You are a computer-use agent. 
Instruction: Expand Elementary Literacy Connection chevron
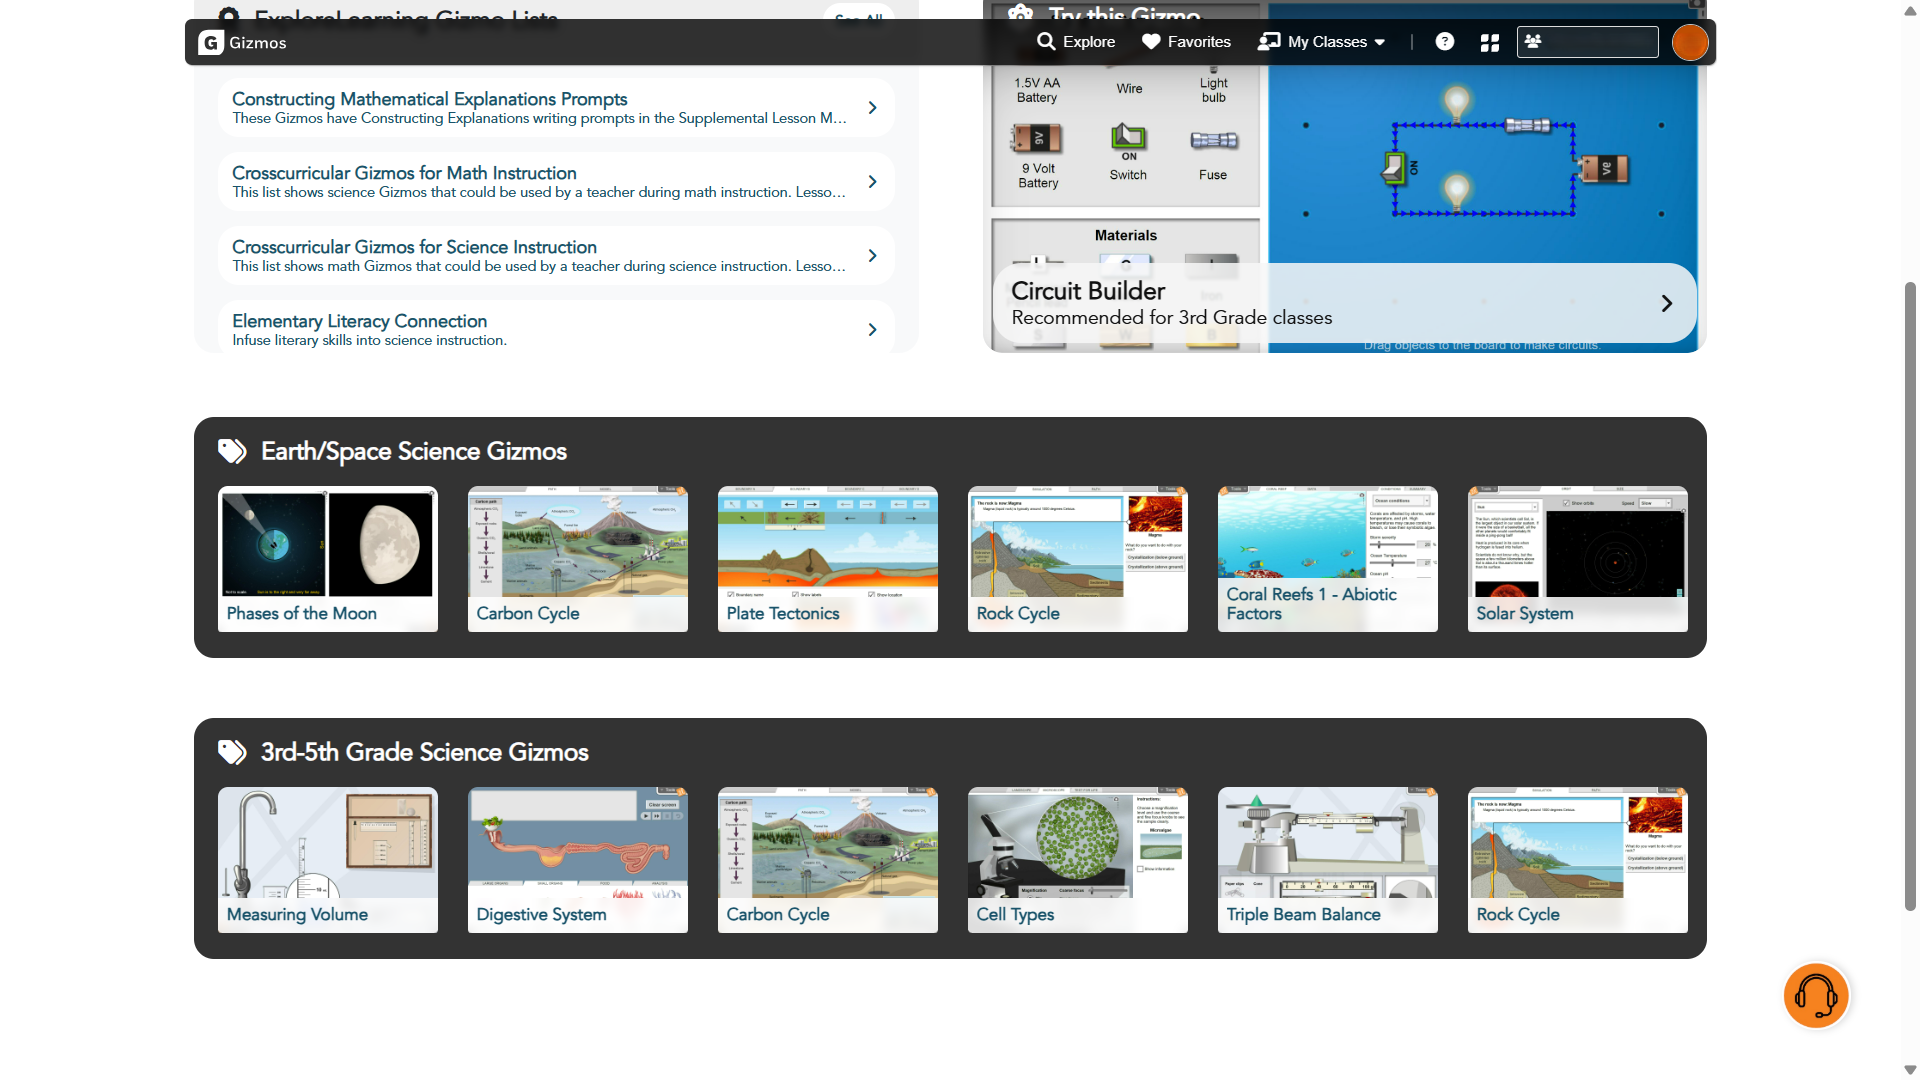pyautogui.click(x=872, y=330)
